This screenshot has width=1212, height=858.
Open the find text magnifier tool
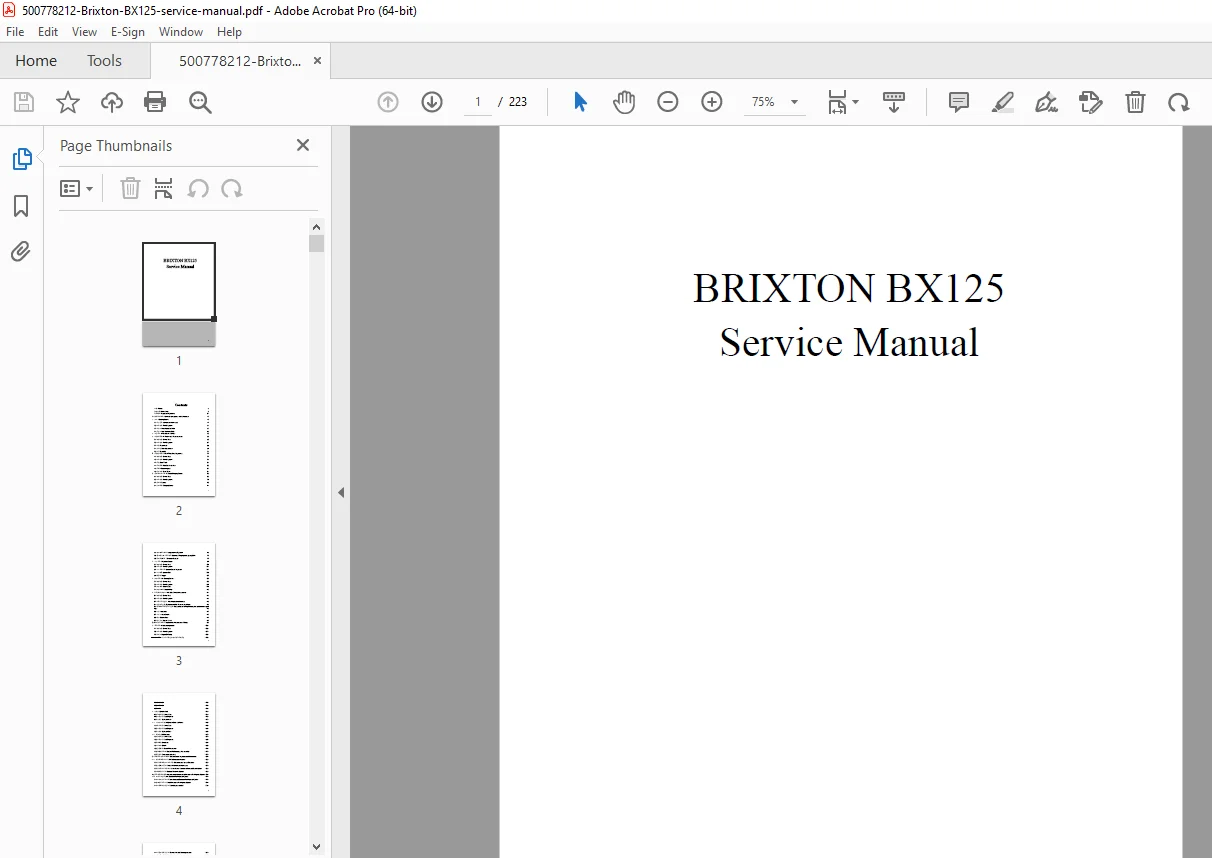200,102
